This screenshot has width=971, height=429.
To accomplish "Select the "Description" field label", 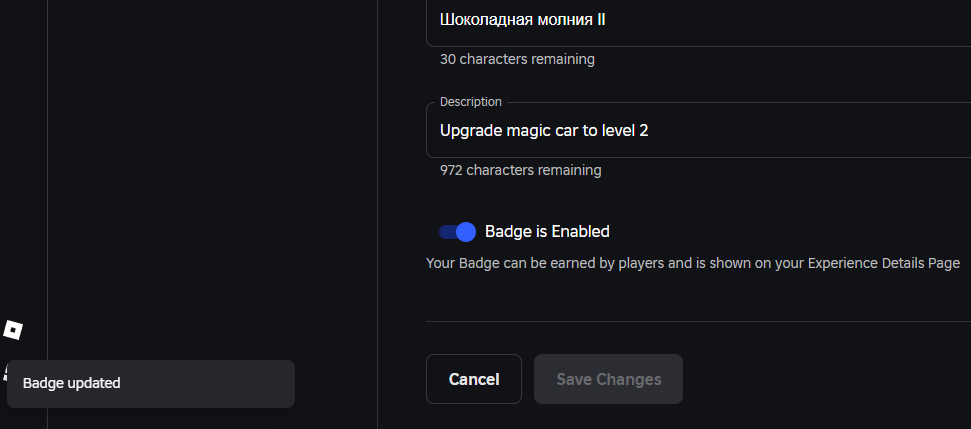I will [x=471, y=102].
